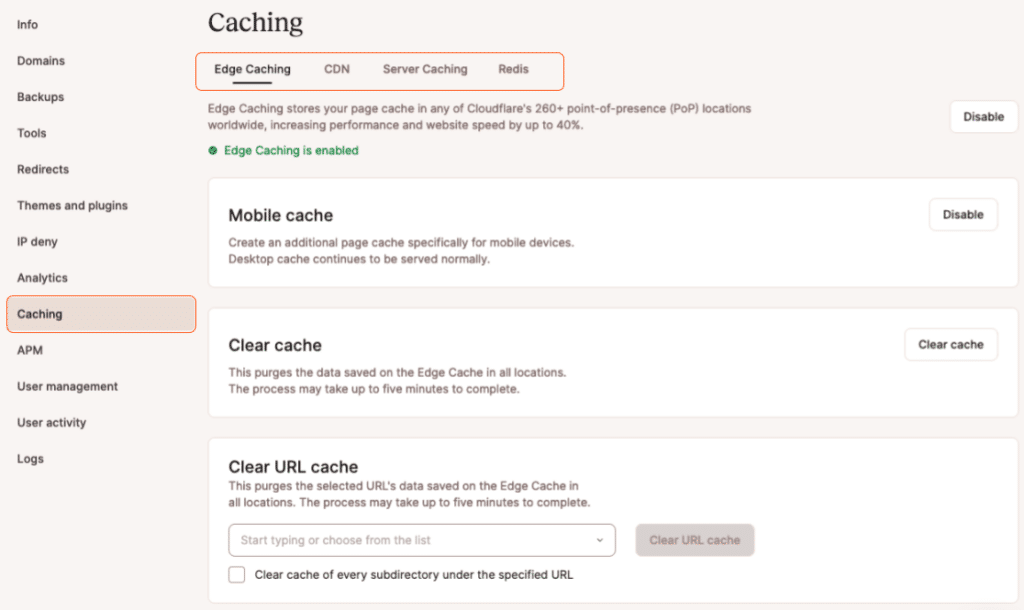The width and height of the screenshot is (1024, 610).
Task: Navigate to Domains in the sidebar
Action: pos(40,61)
